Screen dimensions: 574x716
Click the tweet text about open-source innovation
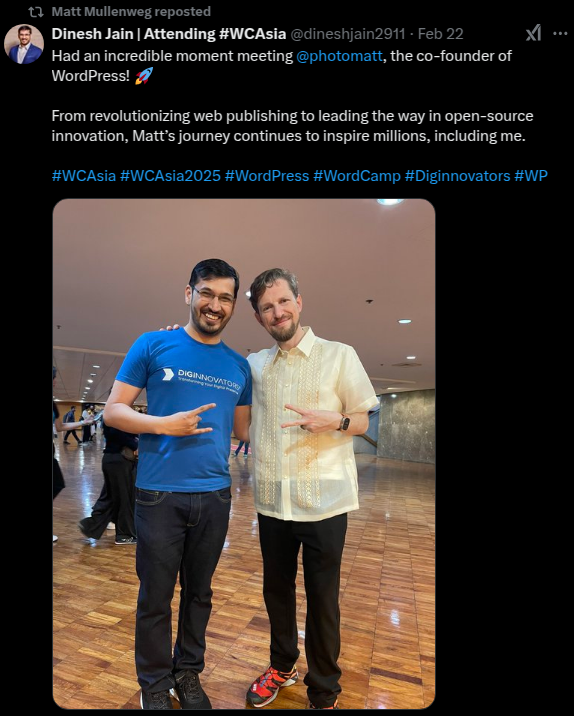292,126
